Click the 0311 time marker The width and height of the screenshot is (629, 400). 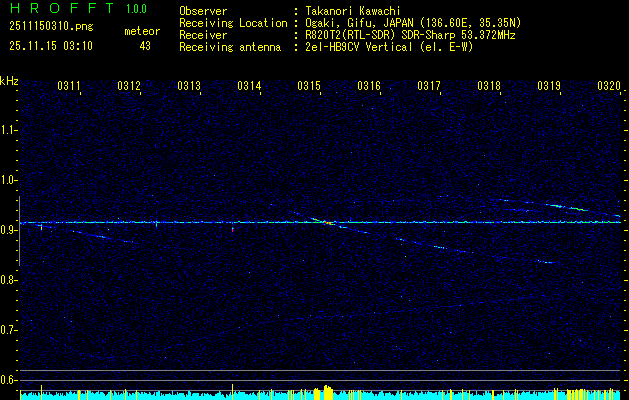(69, 87)
